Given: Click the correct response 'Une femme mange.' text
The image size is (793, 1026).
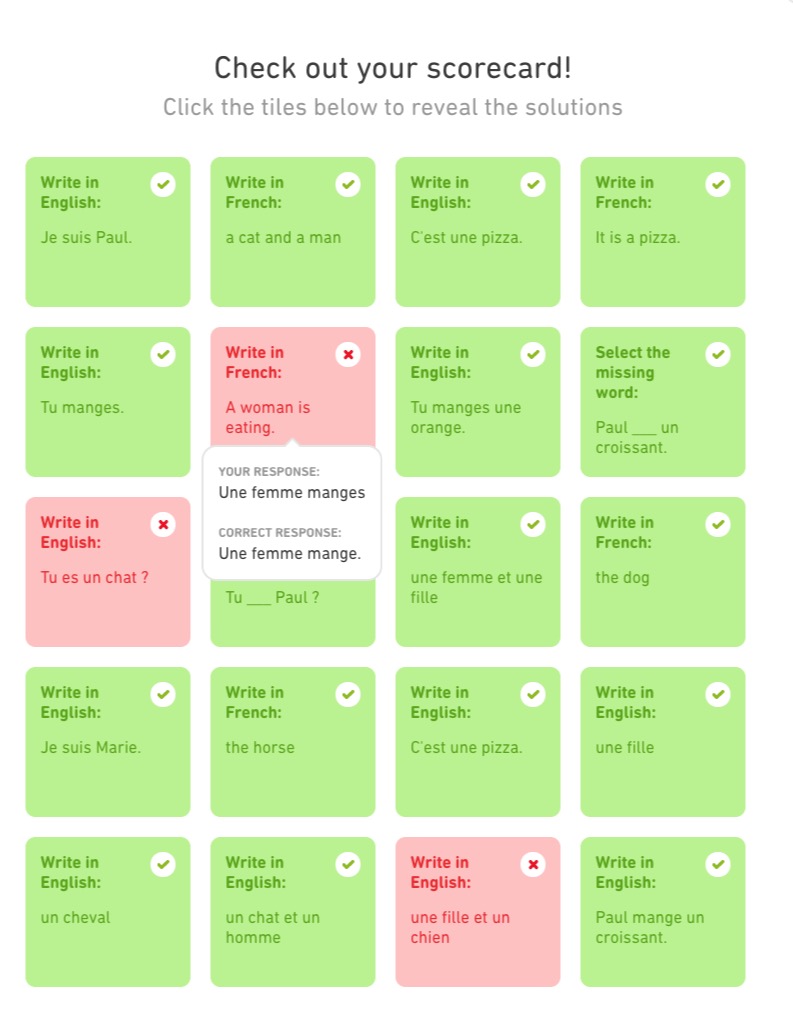Looking at the screenshot, I should [x=290, y=554].
